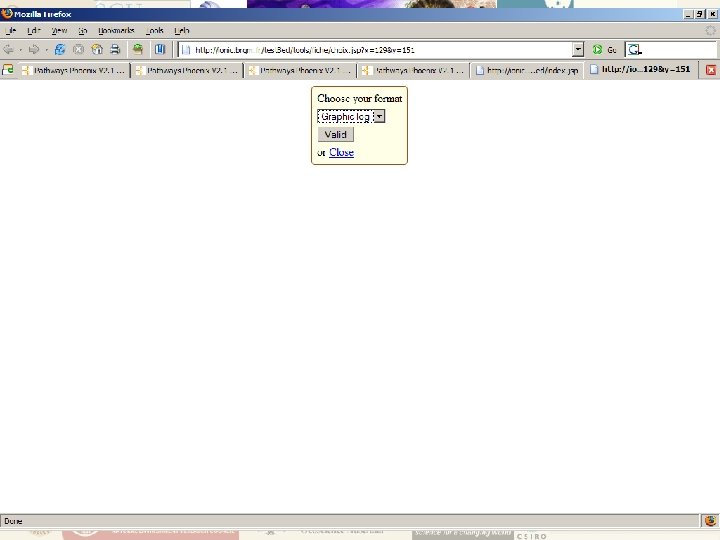The height and width of the screenshot is (540, 720).
Task: Open the Back button history arrow
Action: 20,50
